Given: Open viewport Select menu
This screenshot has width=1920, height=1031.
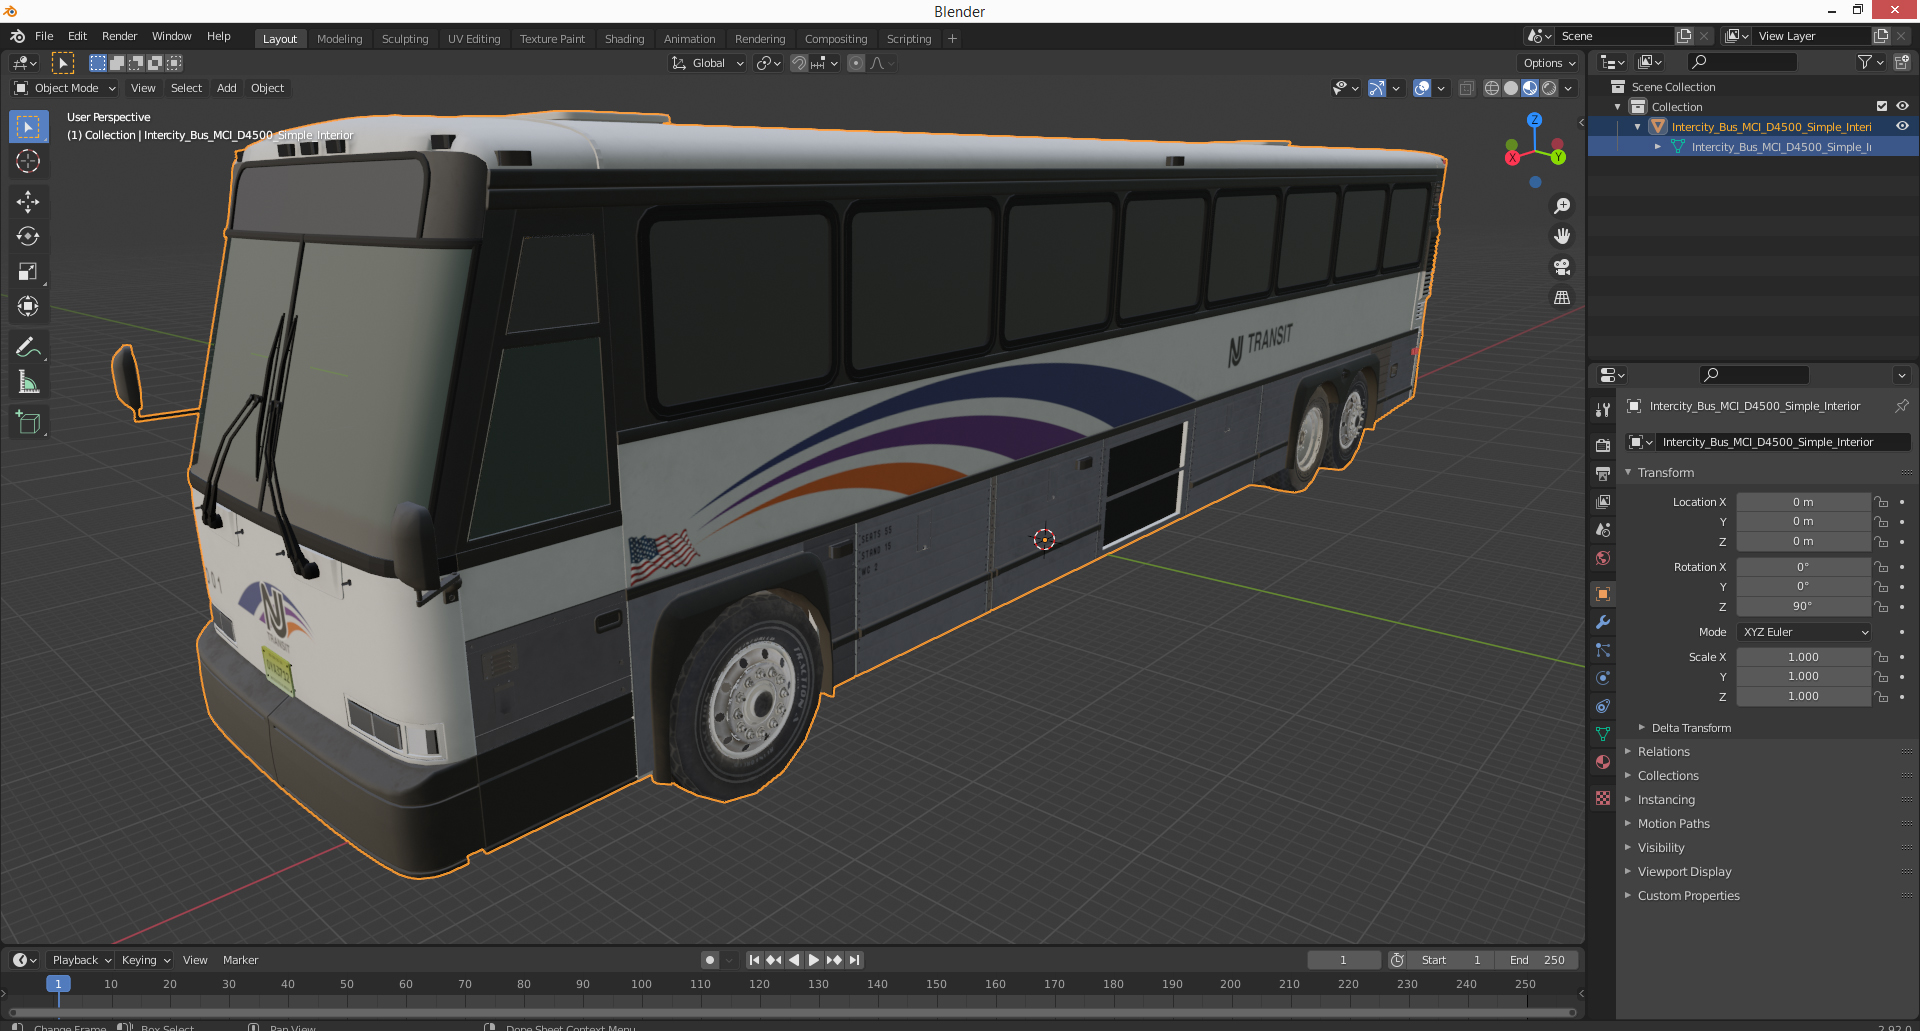Looking at the screenshot, I should (186, 88).
